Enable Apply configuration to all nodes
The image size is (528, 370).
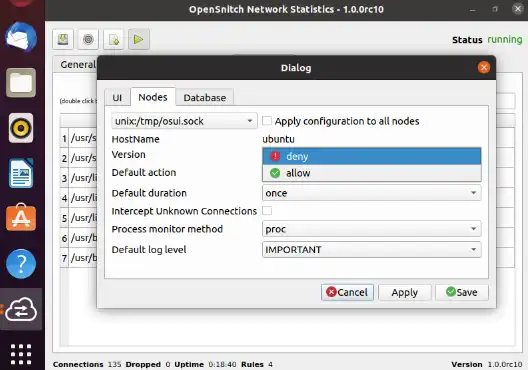pos(267,121)
